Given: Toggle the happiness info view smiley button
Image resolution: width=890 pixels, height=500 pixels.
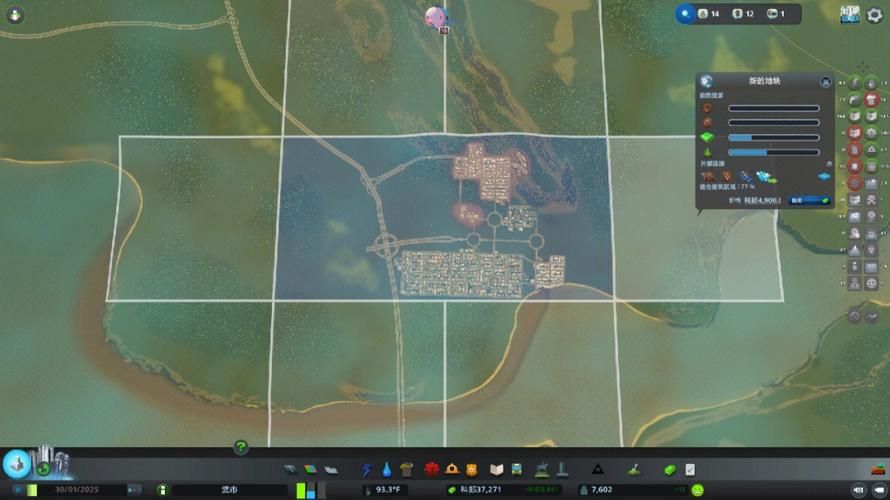Looking at the screenshot, I should [x=871, y=283].
